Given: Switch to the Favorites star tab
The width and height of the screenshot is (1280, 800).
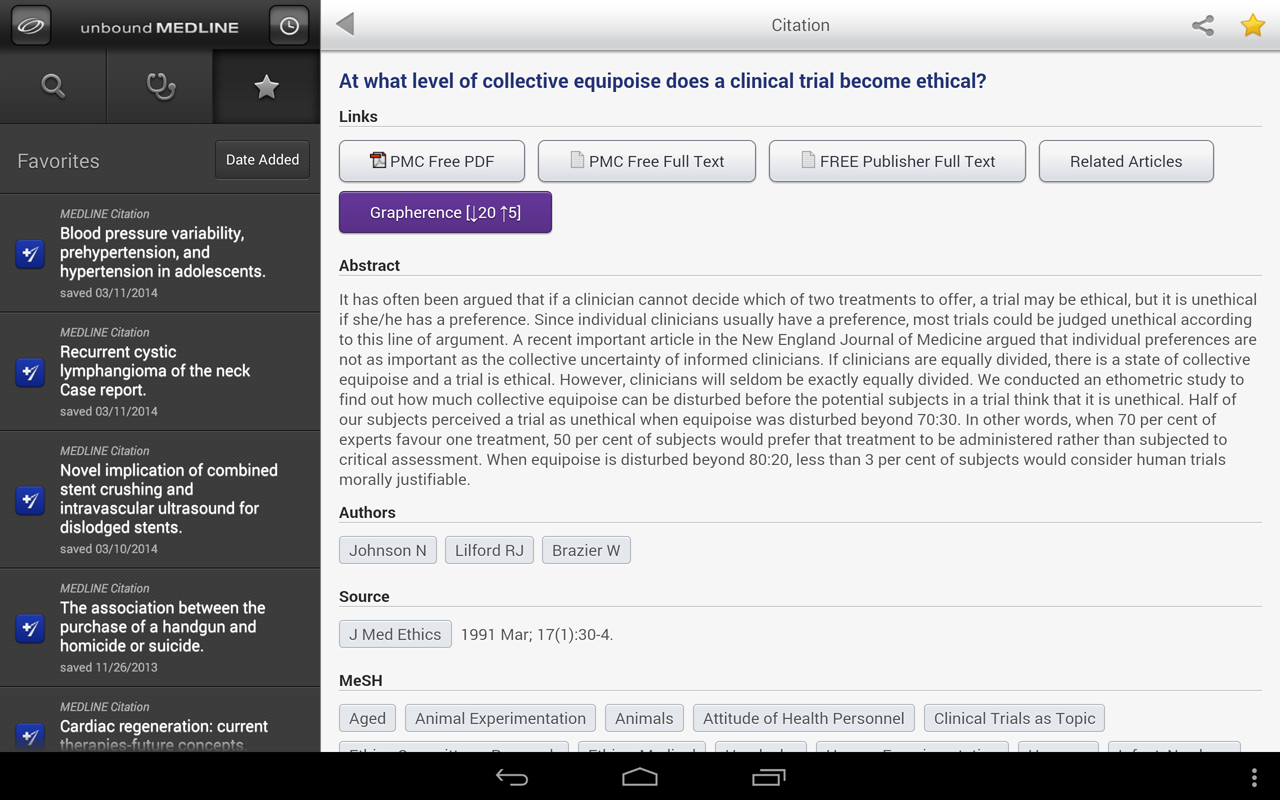Looking at the screenshot, I should (x=266, y=86).
